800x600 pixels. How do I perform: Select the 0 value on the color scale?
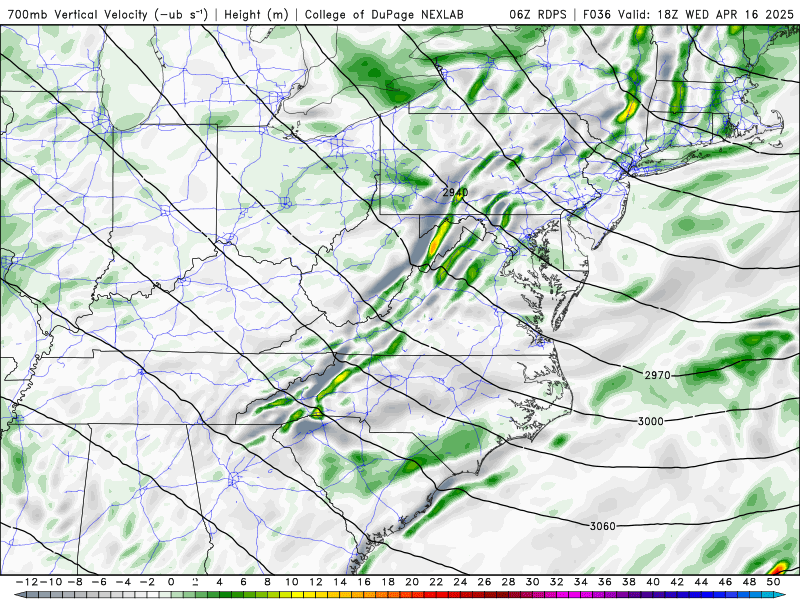click(x=171, y=582)
